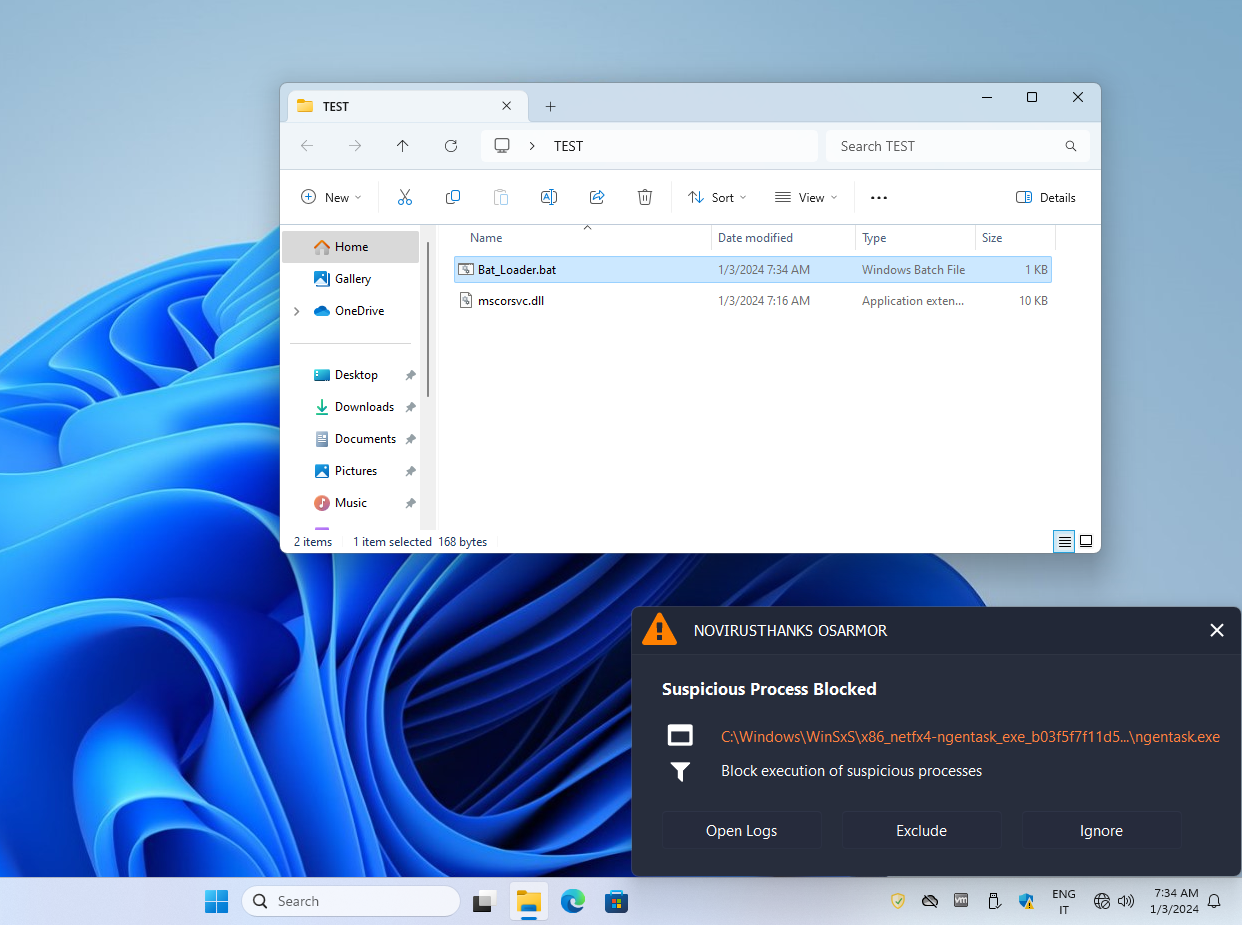Open the View dropdown menu
Viewport: 1242px width, 925px height.
click(x=806, y=197)
